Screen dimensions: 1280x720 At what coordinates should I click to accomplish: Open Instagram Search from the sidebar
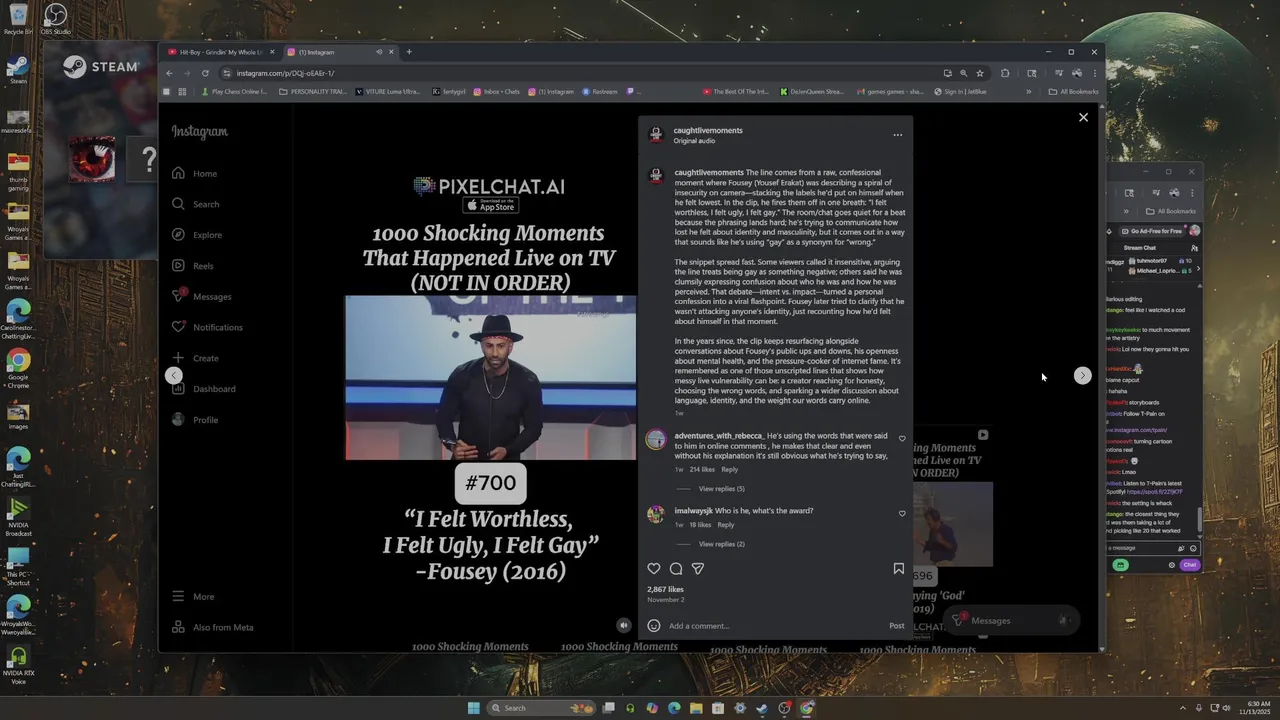click(x=196, y=204)
